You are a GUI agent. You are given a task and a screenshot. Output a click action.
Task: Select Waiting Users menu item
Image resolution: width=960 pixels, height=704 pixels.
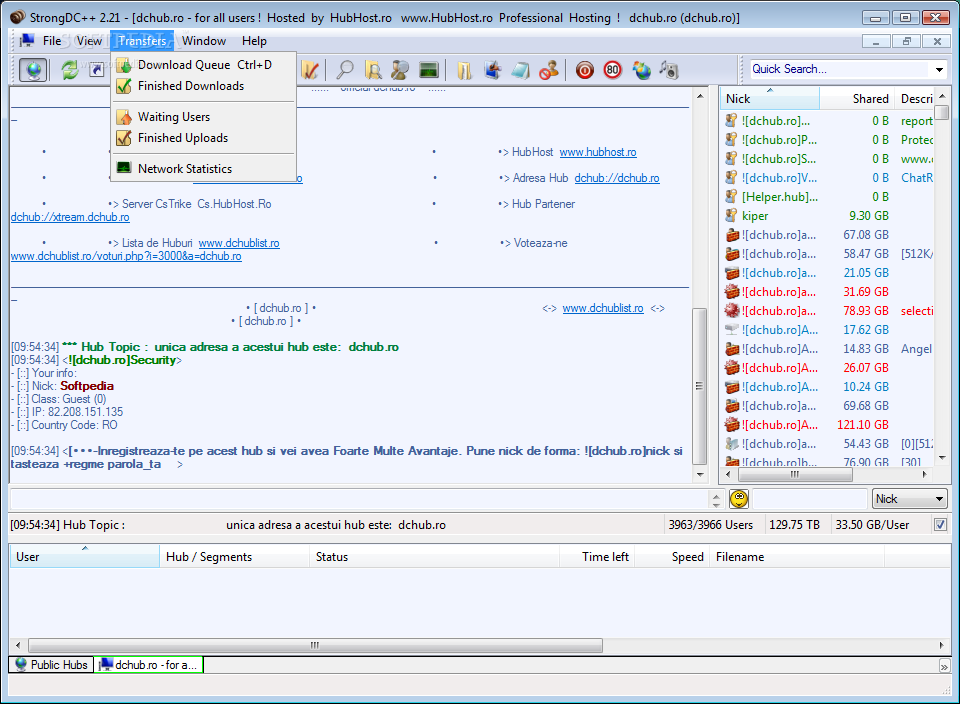[204, 117]
